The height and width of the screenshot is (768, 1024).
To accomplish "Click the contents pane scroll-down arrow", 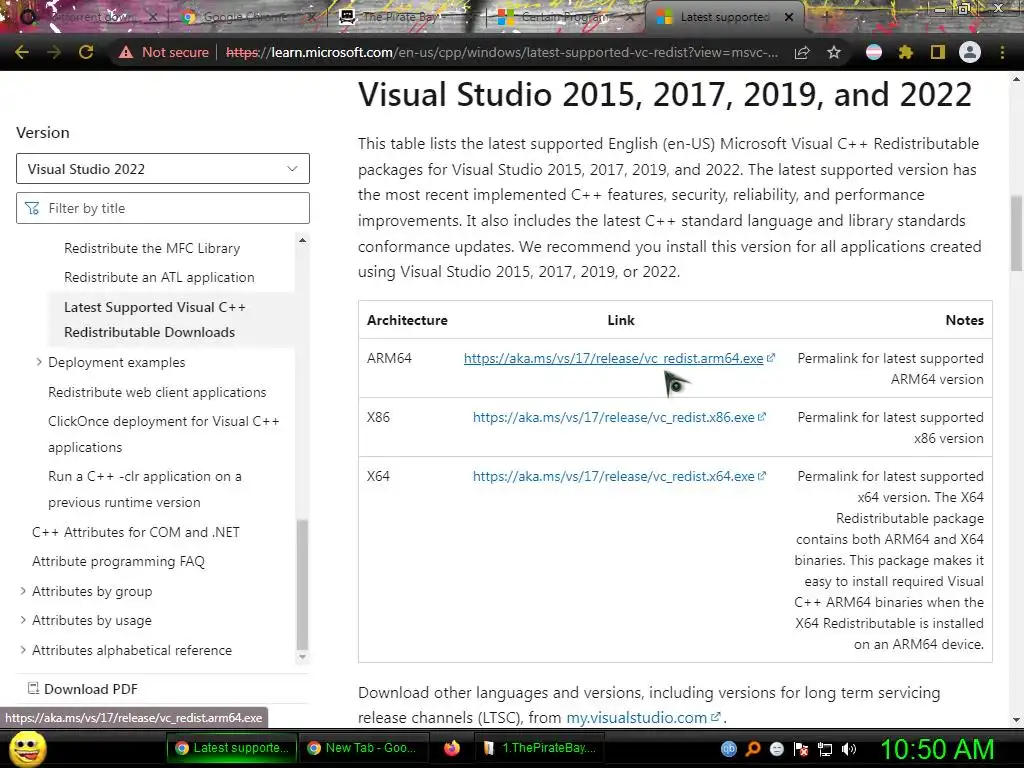I will pos(302,657).
